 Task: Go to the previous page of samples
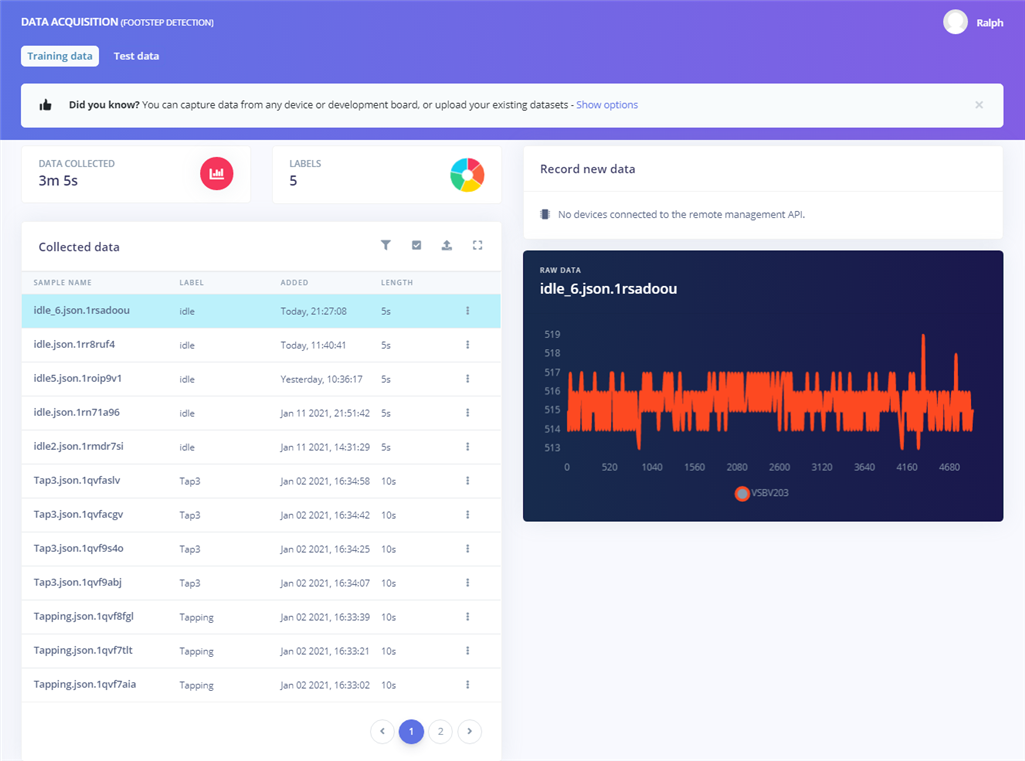point(382,731)
